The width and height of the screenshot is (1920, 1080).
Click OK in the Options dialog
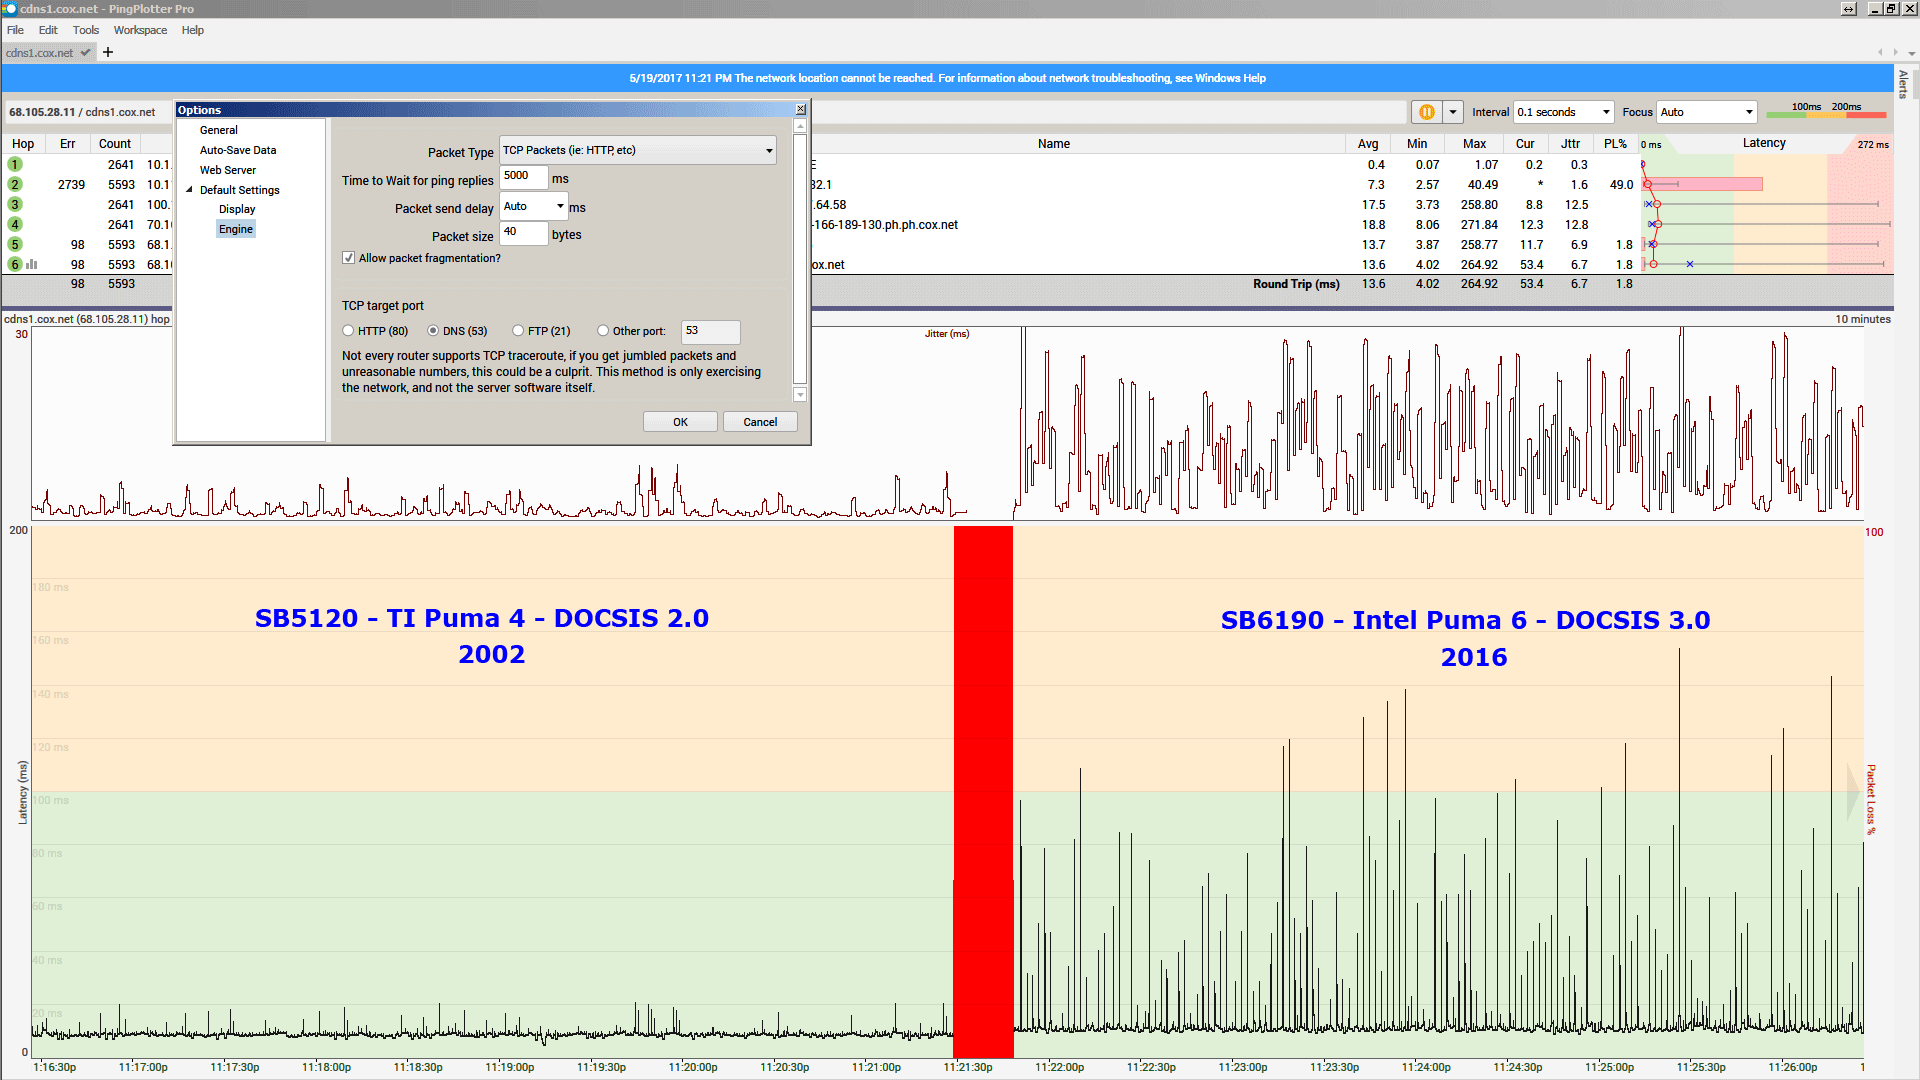680,422
